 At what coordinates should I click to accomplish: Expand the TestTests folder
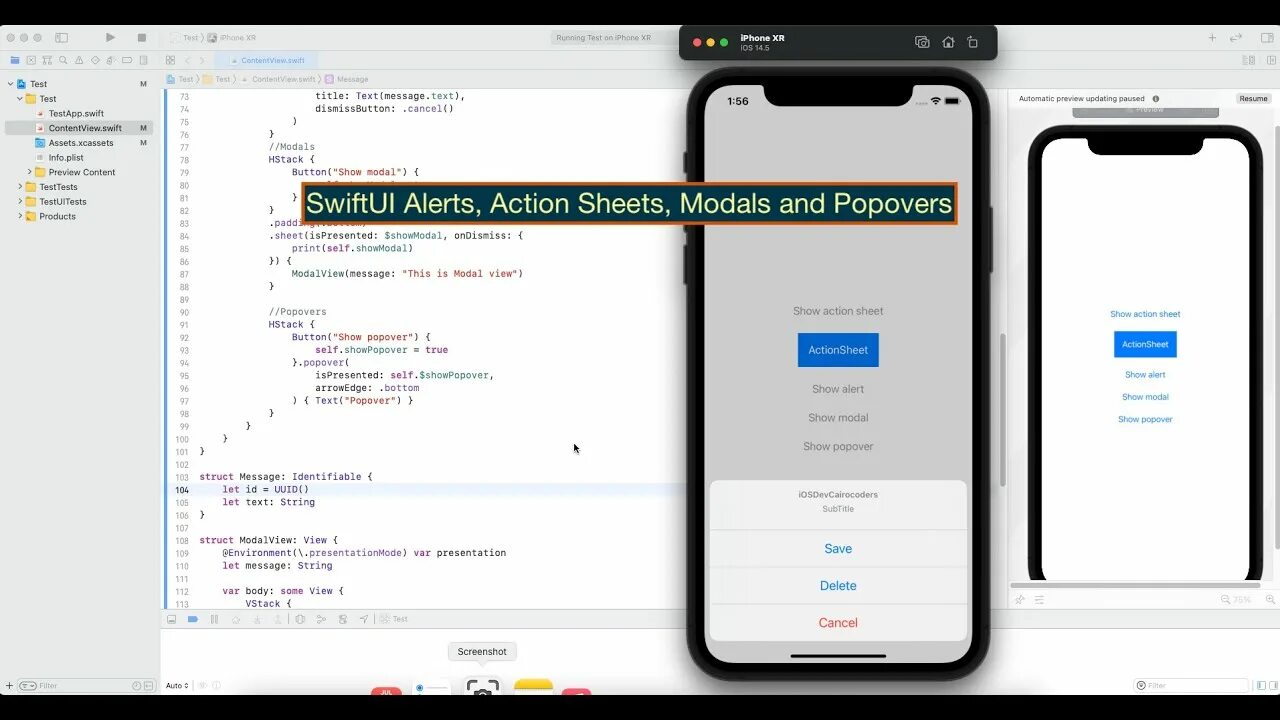coord(19,187)
